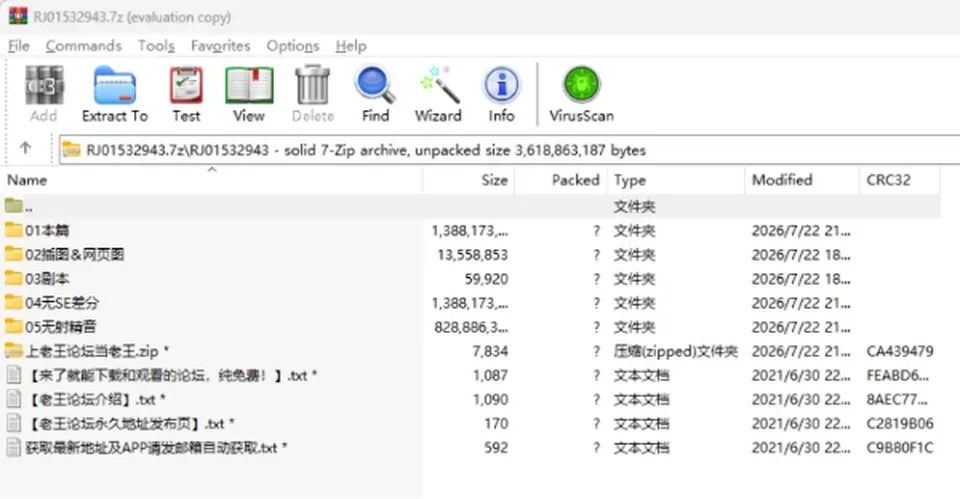The width and height of the screenshot is (960, 499).
Task: Go up one level with arrow icon
Action: coord(25,148)
